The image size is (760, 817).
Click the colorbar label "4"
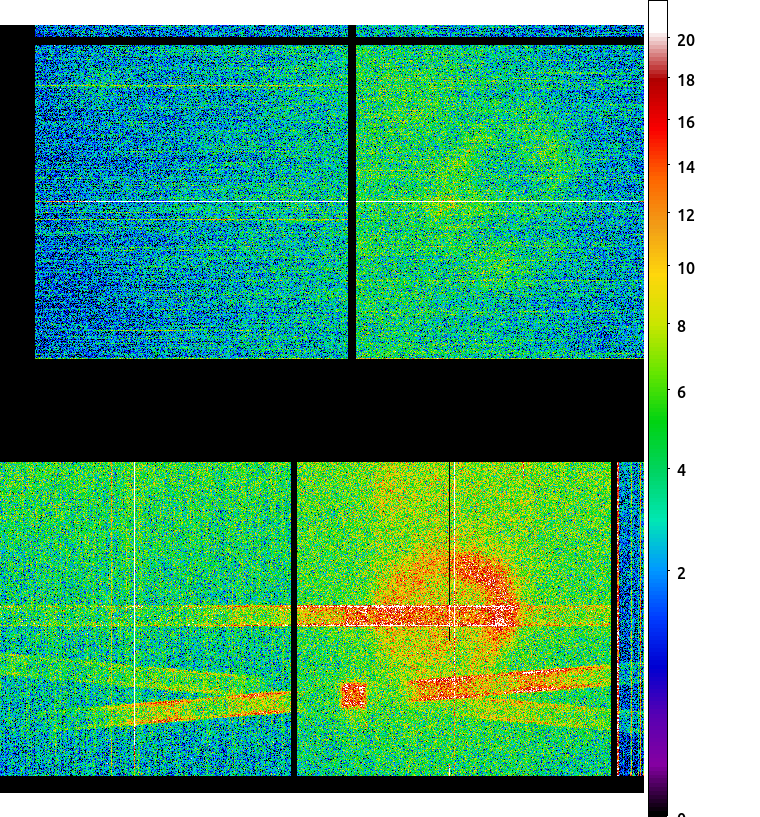coord(681,471)
